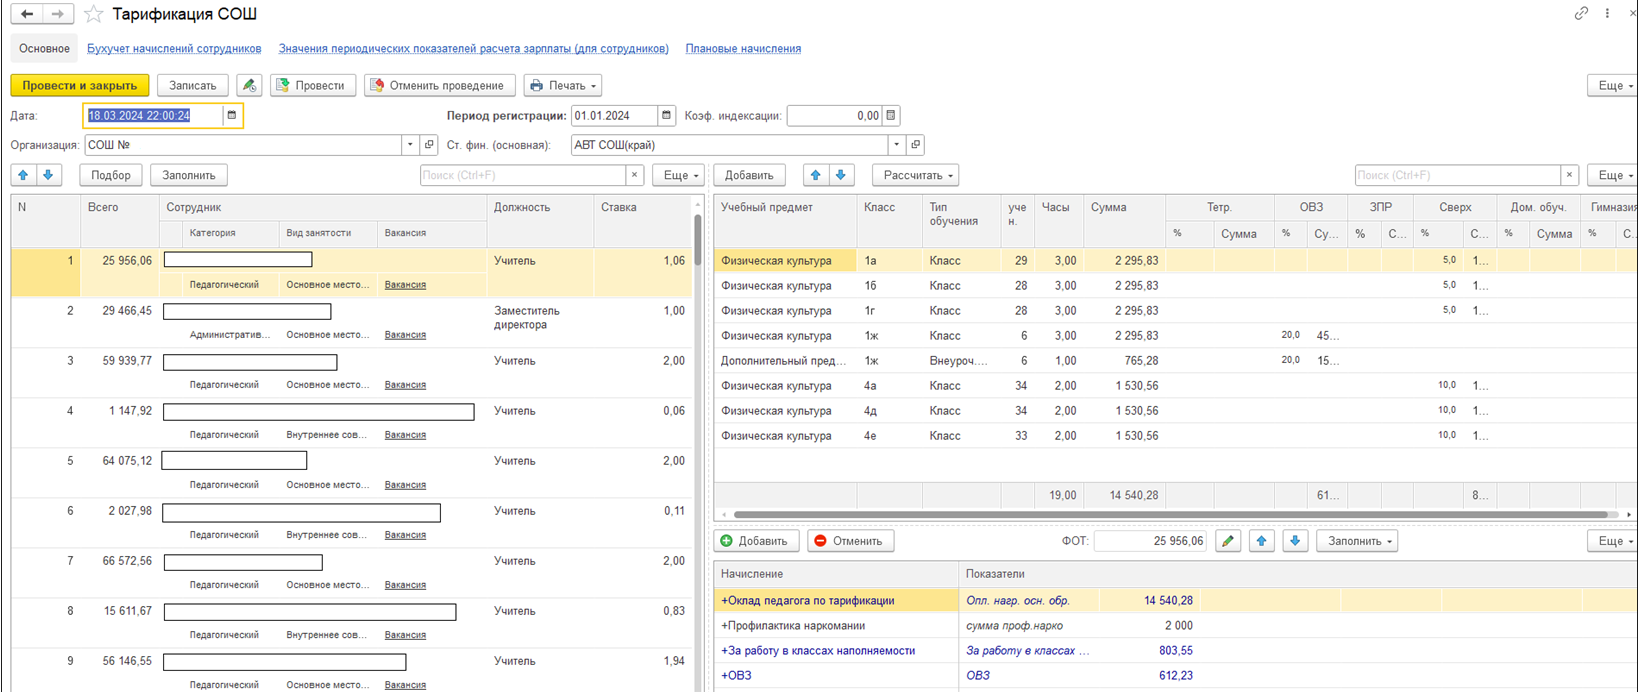1638x692 pixels.
Task: Click the open icon beside Организация field
Action: (429, 145)
